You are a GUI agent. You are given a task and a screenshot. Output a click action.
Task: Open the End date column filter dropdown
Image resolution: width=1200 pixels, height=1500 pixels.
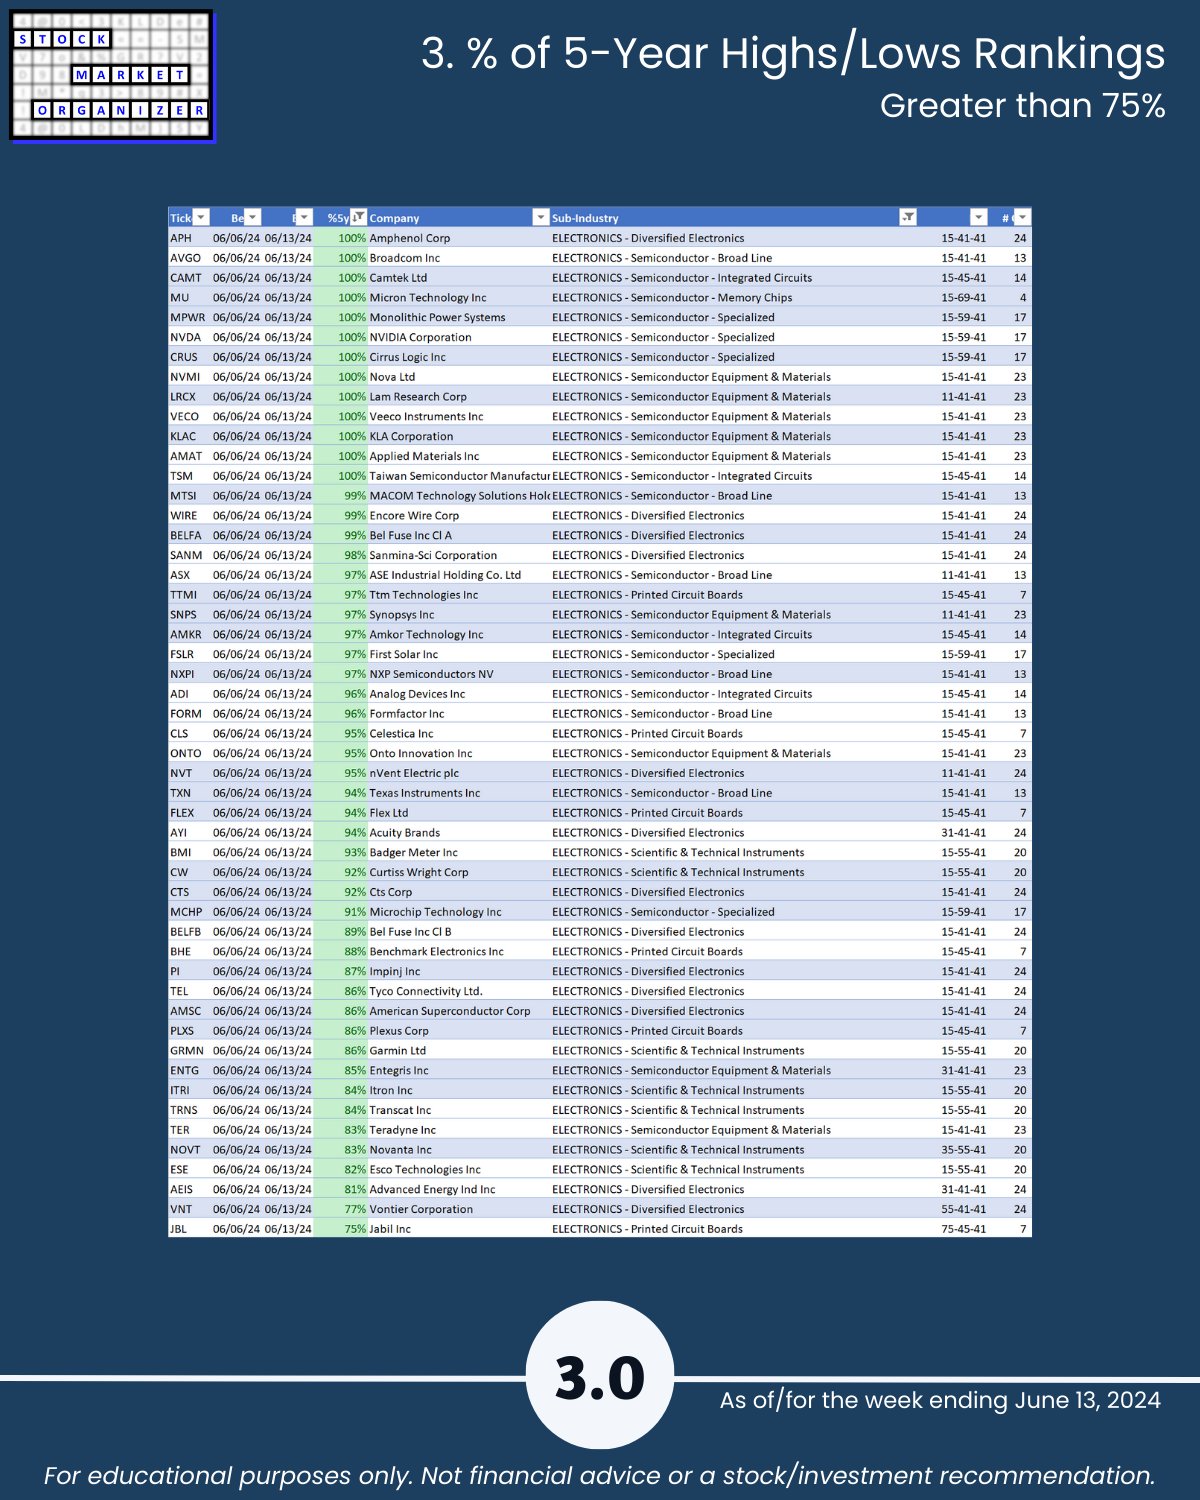[x=304, y=217]
